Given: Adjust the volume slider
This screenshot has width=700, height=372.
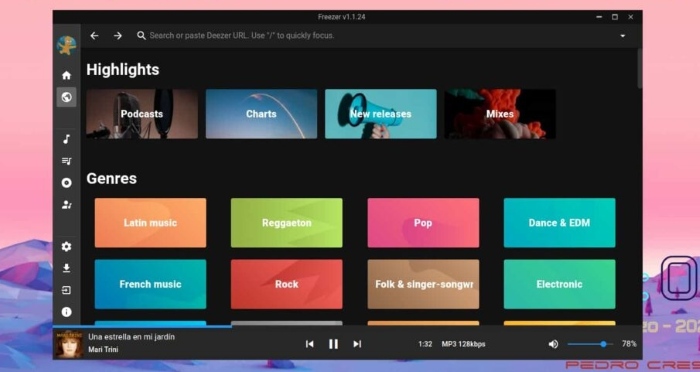Looking at the screenshot, I should click(x=590, y=344).
